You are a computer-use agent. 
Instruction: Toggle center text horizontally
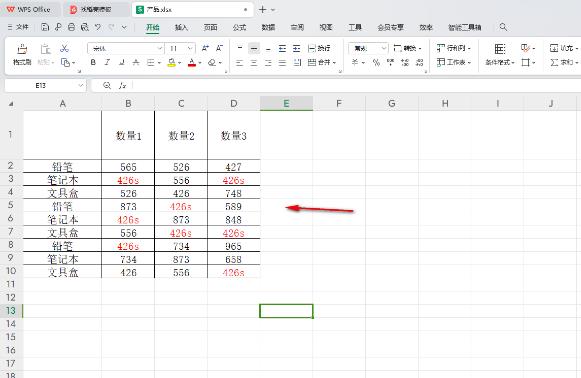[254, 63]
